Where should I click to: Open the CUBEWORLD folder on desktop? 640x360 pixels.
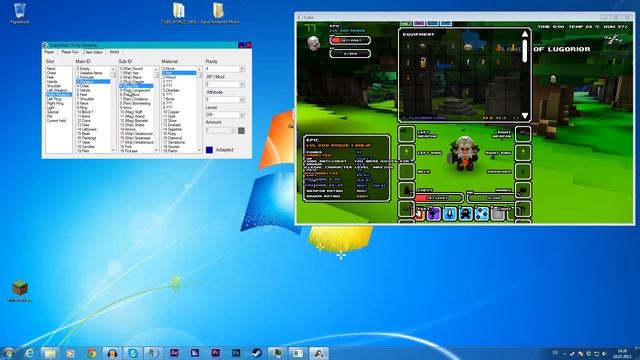178,13
